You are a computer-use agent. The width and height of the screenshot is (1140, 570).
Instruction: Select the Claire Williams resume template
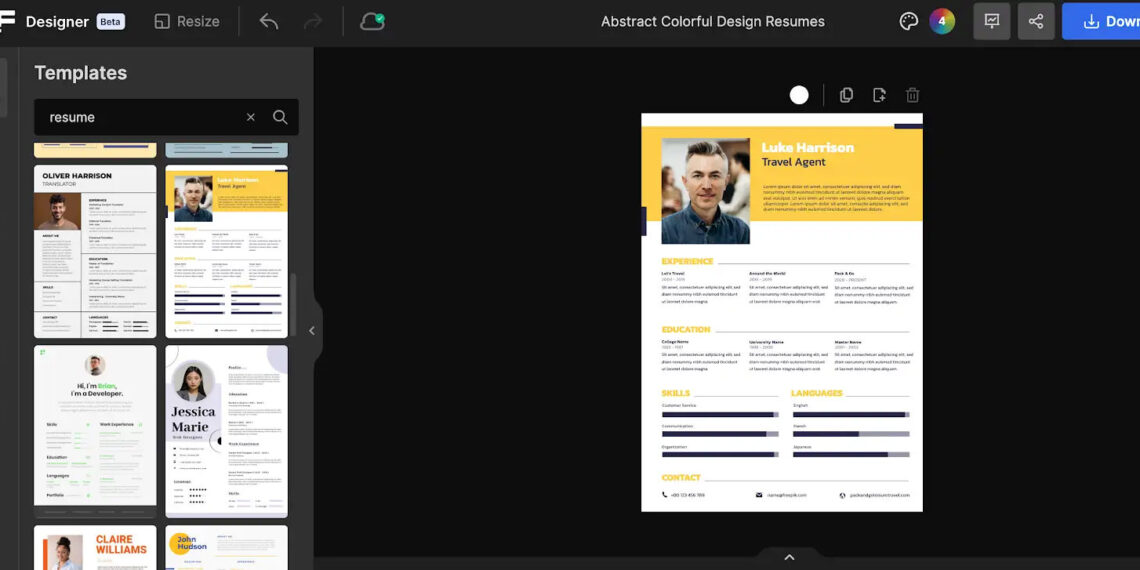[95, 547]
